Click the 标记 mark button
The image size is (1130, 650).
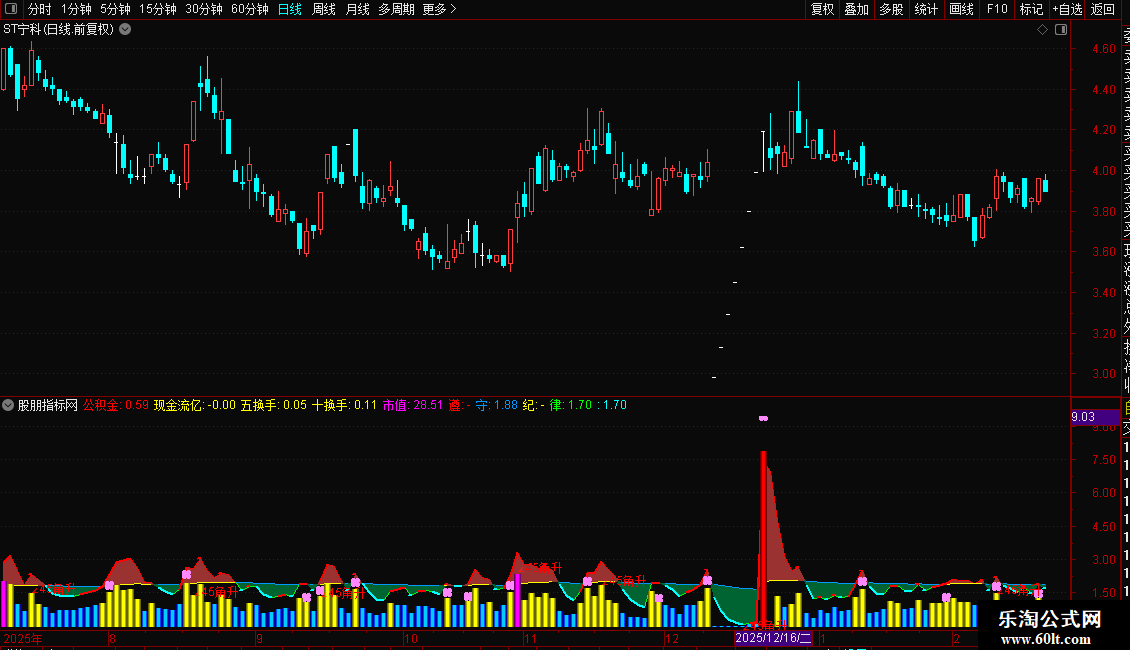point(1031,9)
